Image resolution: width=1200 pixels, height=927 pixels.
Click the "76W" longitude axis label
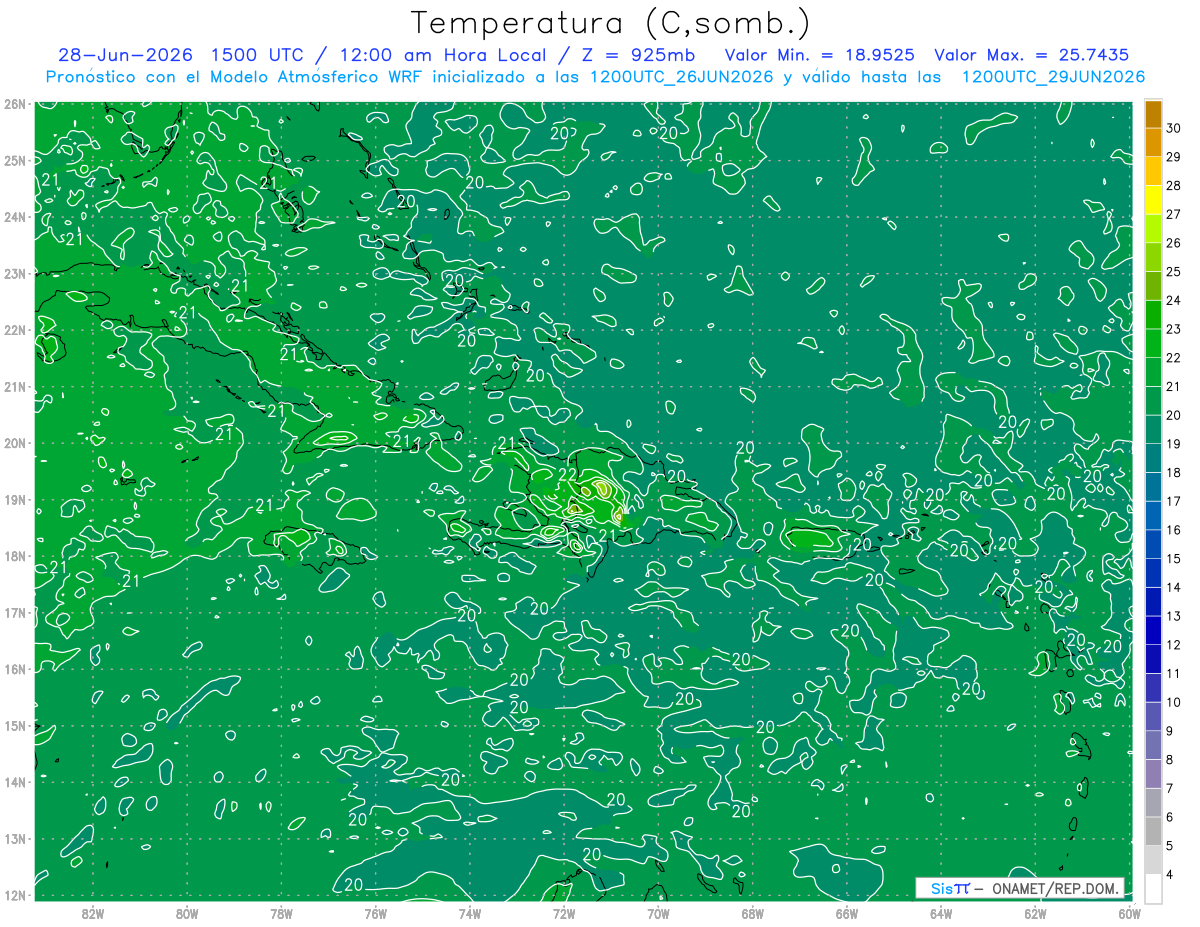(375, 912)
